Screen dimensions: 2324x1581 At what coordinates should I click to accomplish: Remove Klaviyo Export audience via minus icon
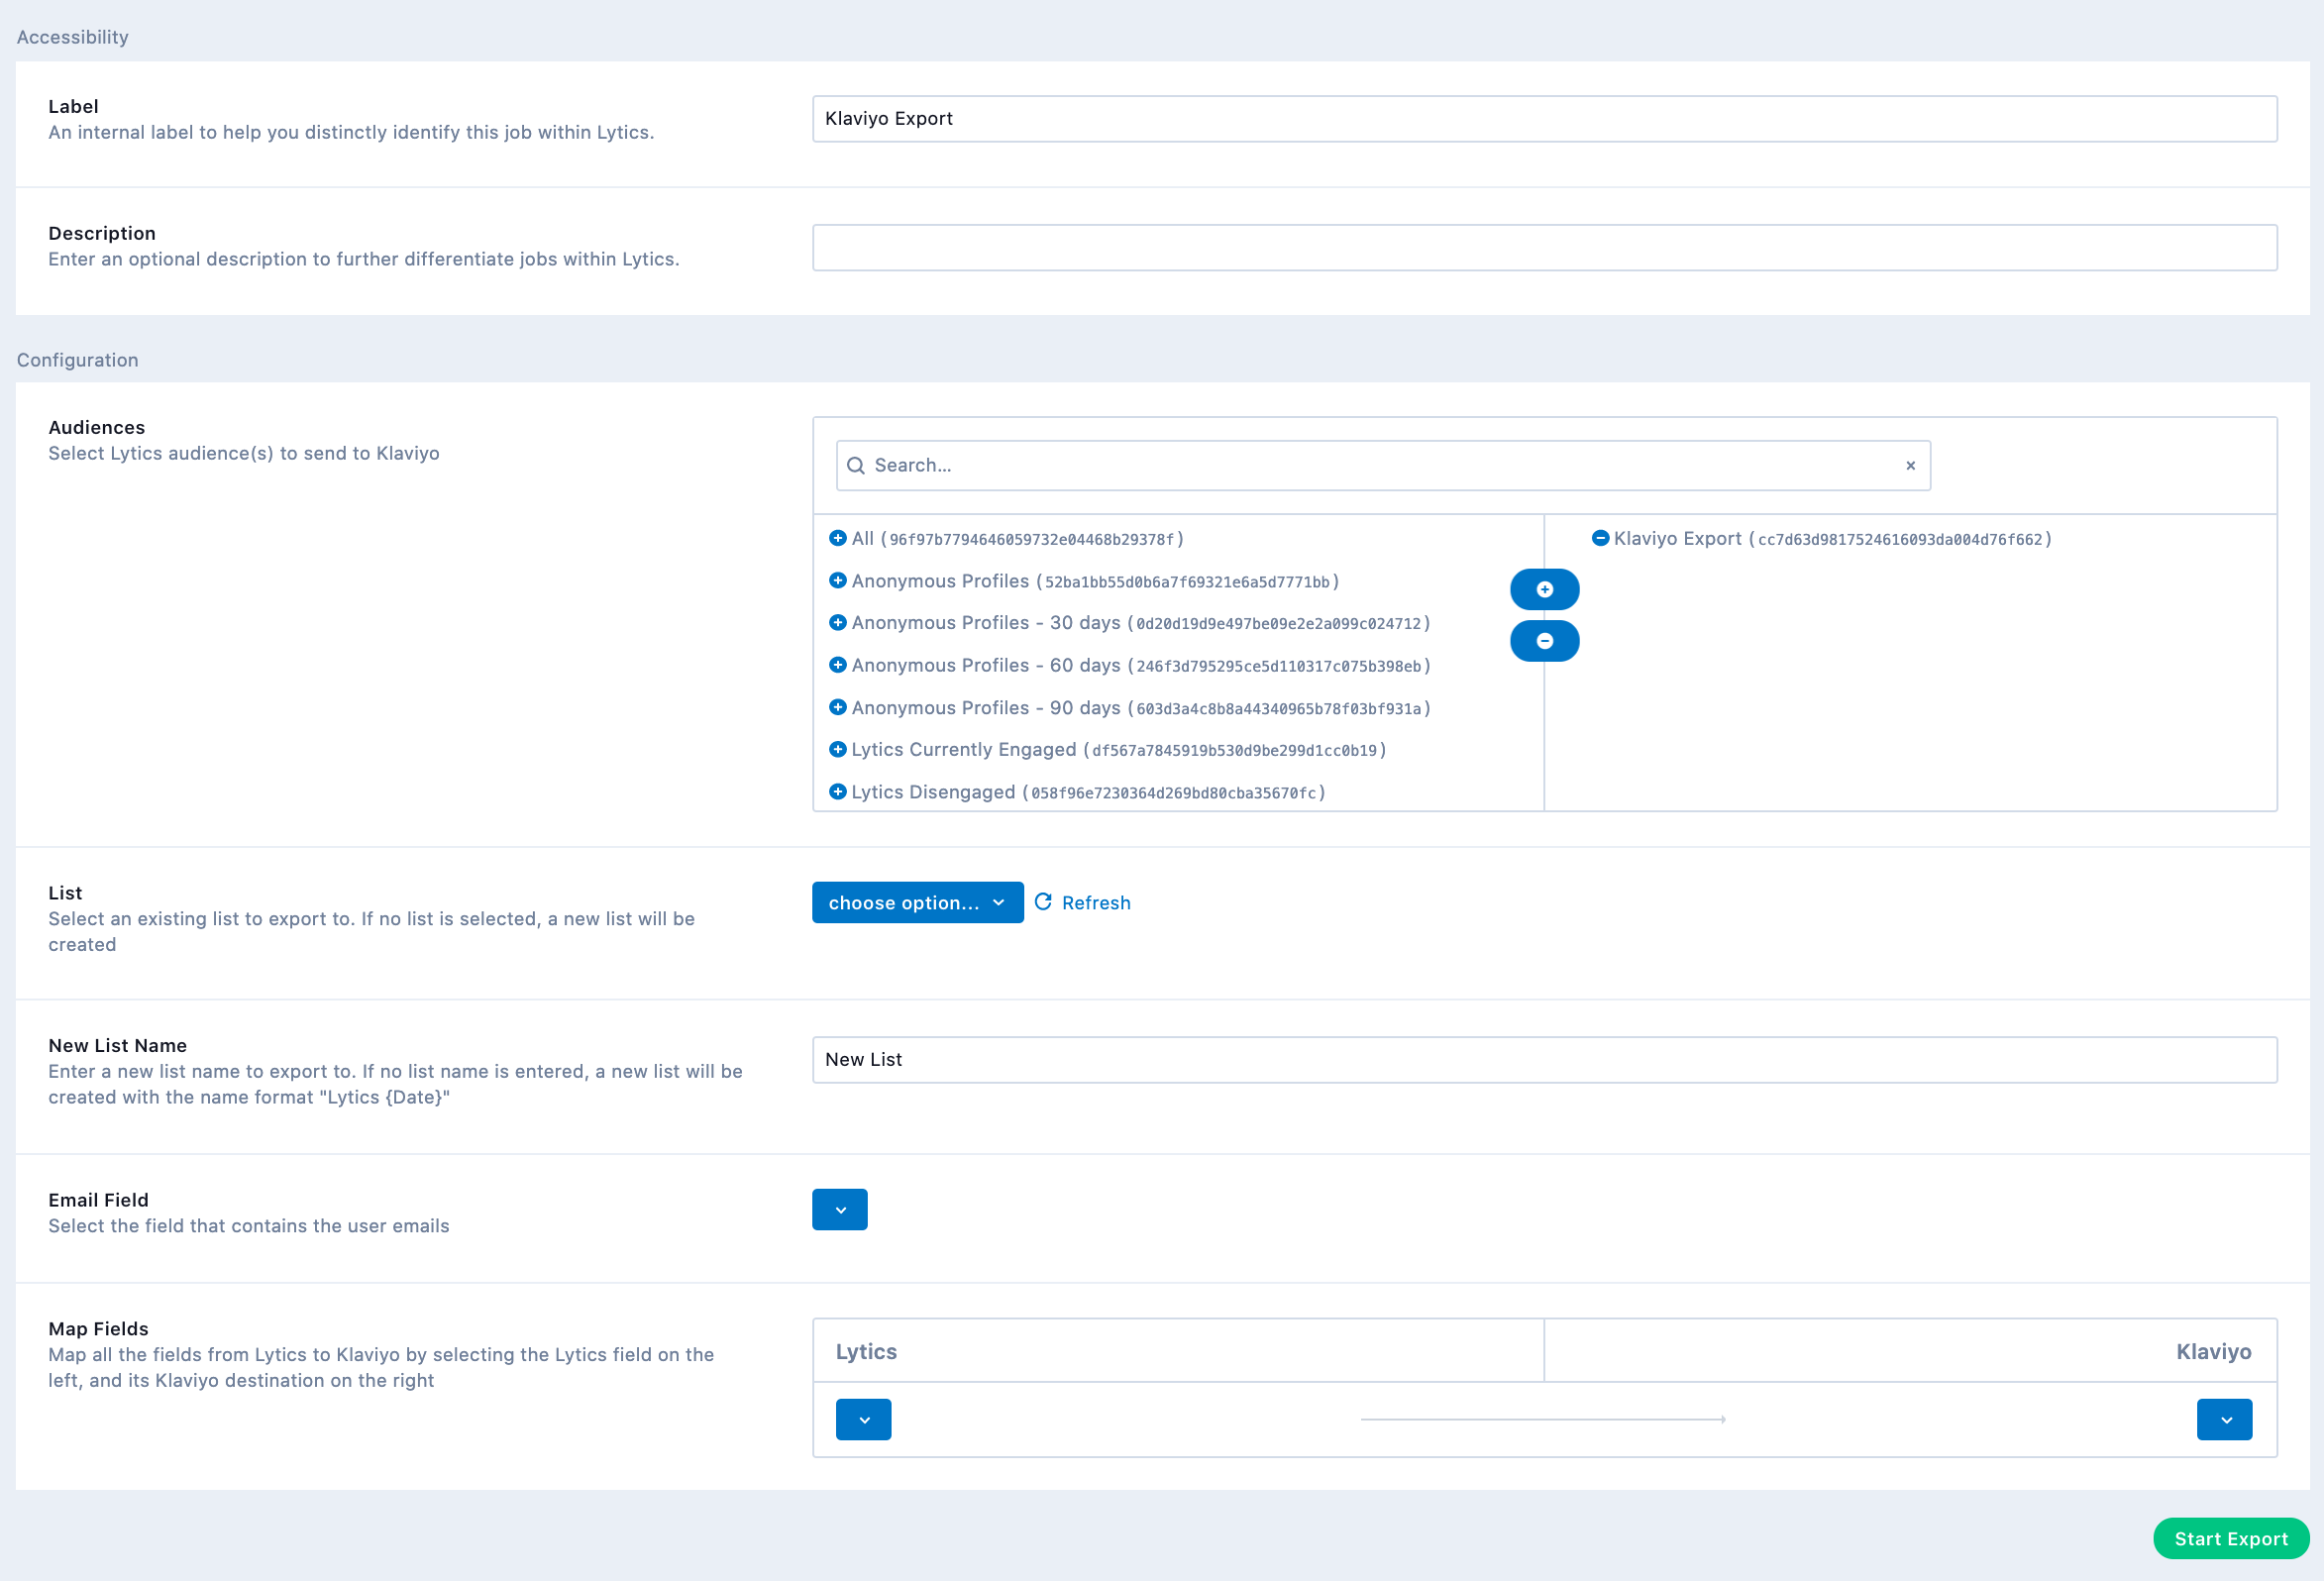1600,538
